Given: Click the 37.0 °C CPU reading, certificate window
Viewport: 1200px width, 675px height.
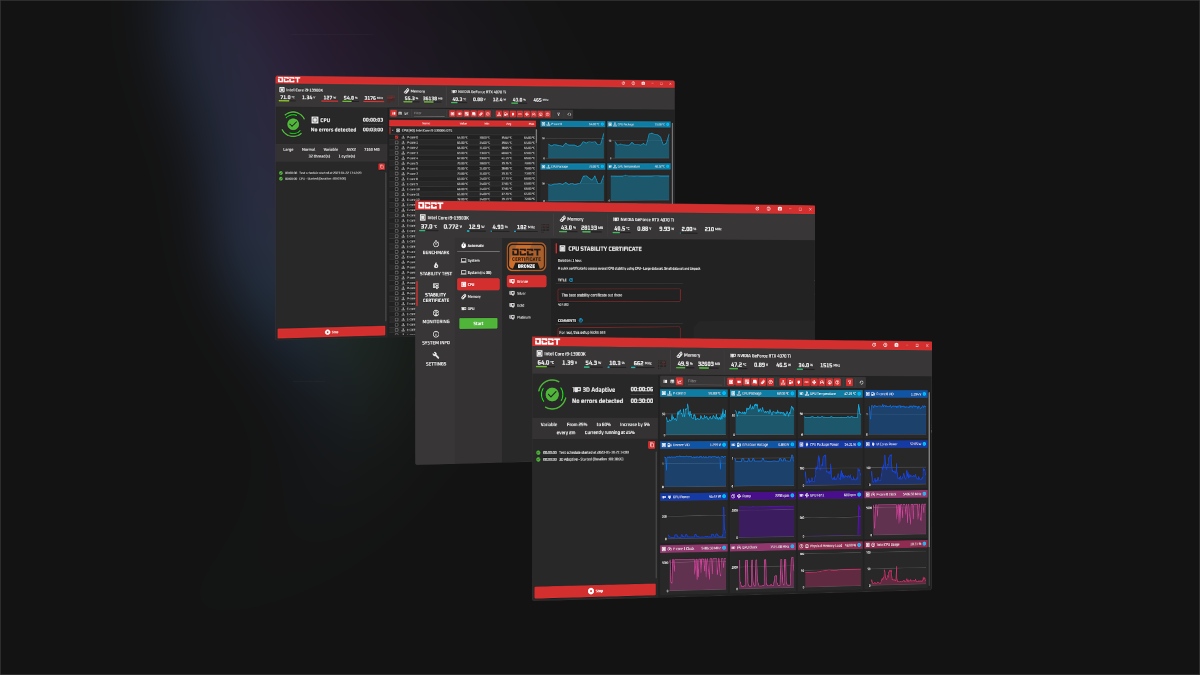Looking at the screenshot, I should pyautogui.click(x=428, y=227).
